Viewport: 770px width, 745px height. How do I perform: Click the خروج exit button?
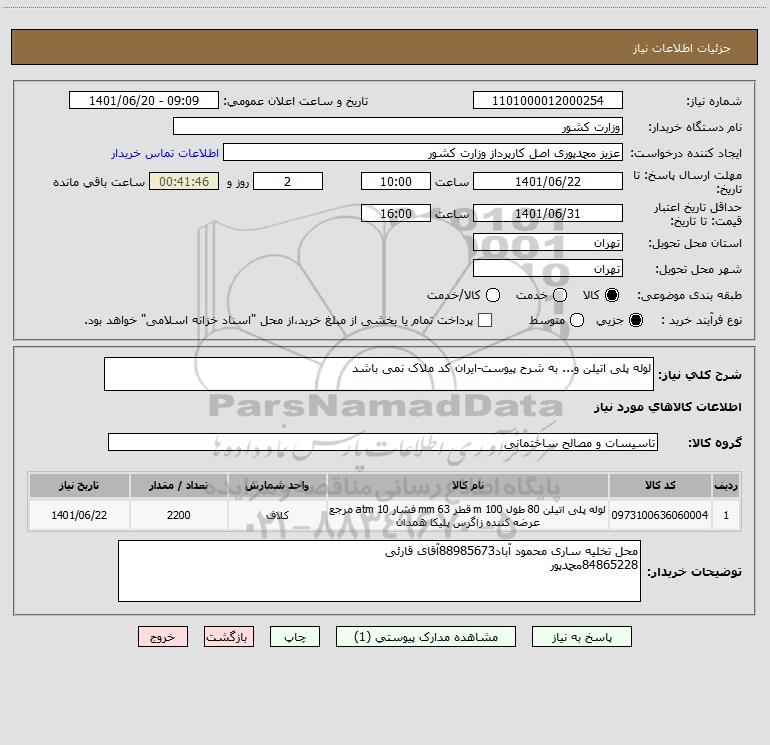(x=163, y=637)
